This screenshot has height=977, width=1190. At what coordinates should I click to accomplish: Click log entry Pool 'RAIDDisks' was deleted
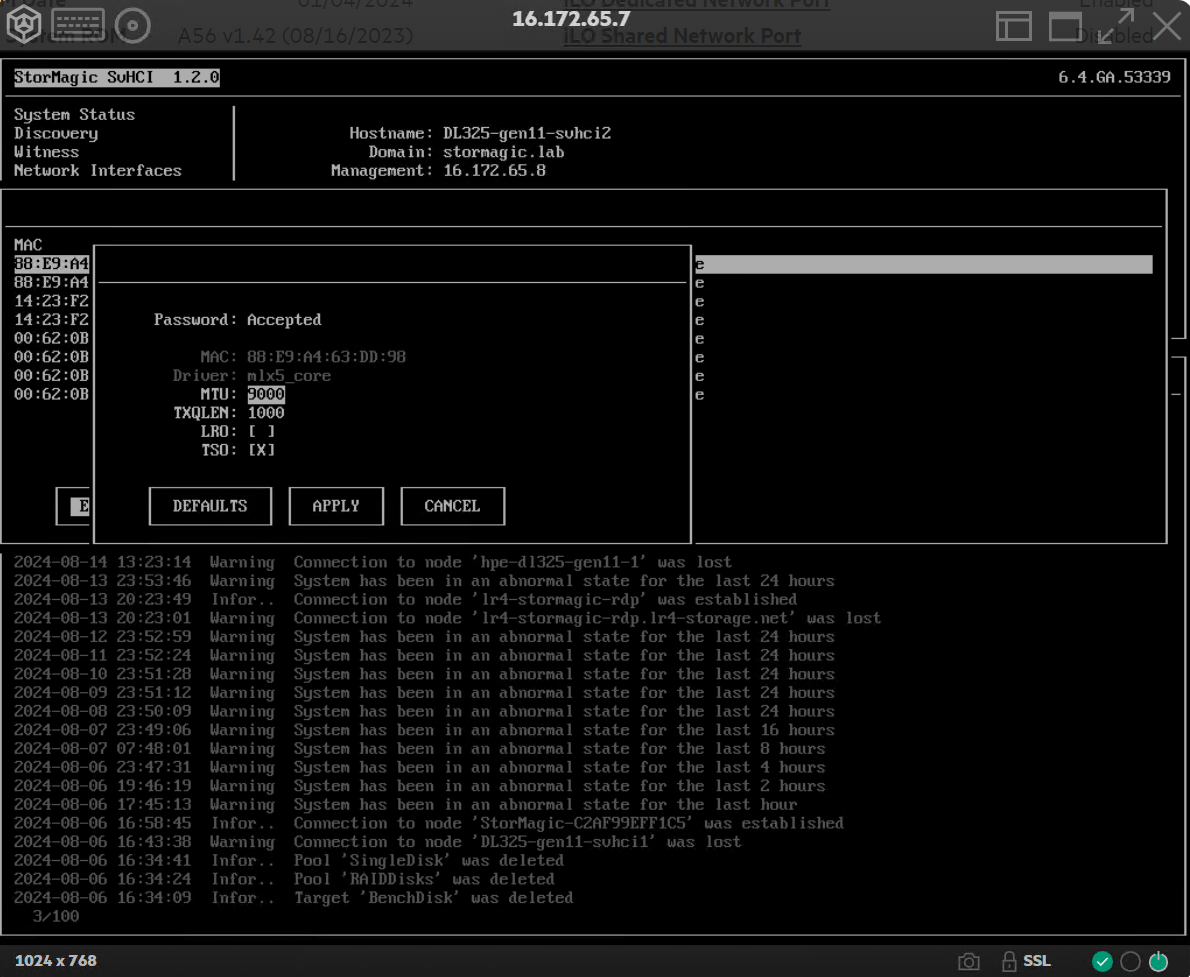click(x=284, y=879)
